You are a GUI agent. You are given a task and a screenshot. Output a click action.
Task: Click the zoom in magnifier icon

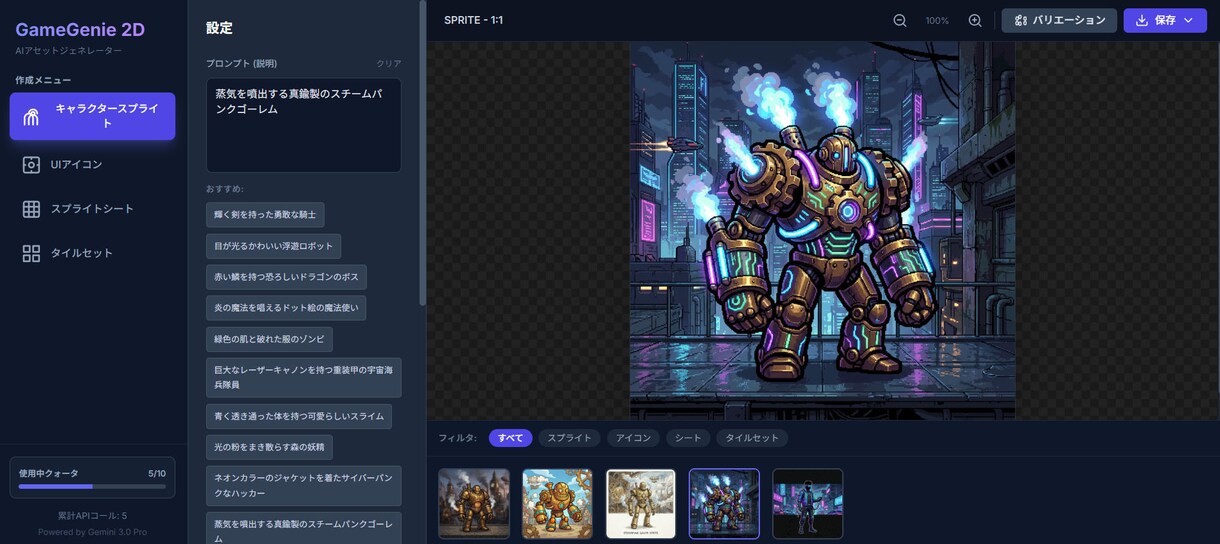click(x=975, y=20)
